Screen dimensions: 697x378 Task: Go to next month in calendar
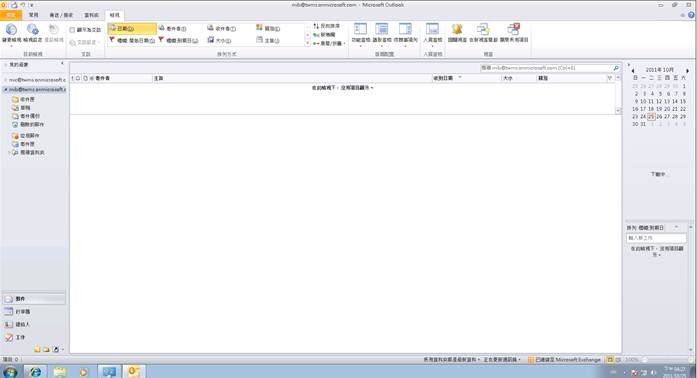point(687,70)
